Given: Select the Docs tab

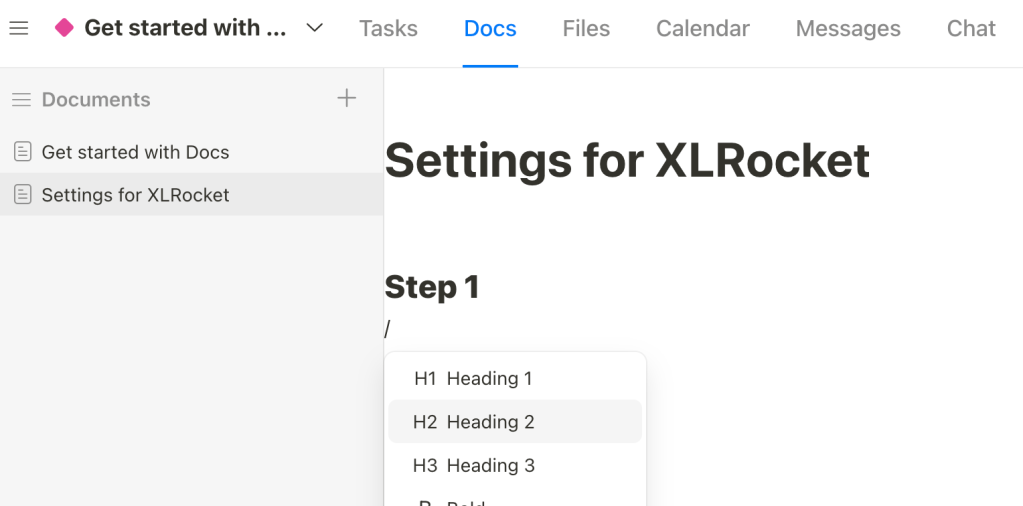Looking at the screenshot, I should (490, 29).
